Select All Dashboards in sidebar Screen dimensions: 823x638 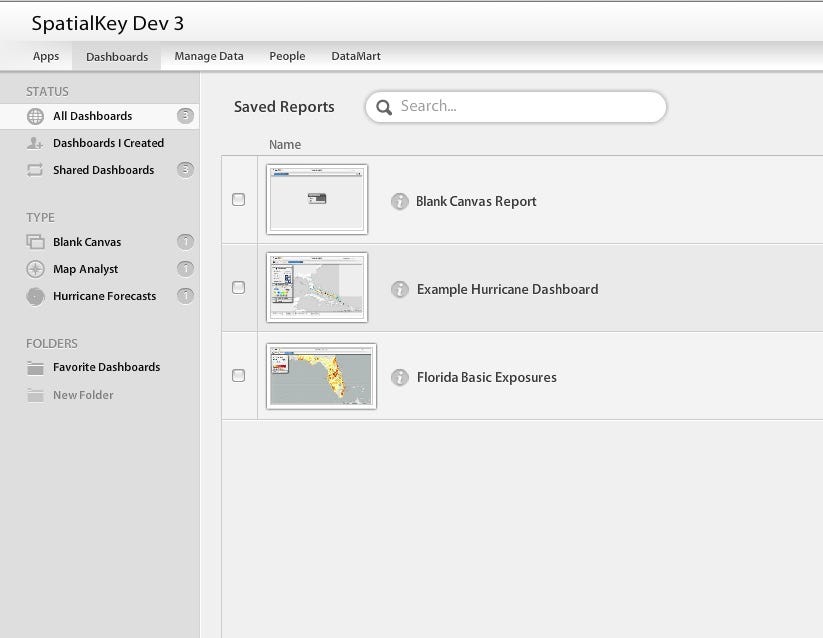tap(100, 116)
